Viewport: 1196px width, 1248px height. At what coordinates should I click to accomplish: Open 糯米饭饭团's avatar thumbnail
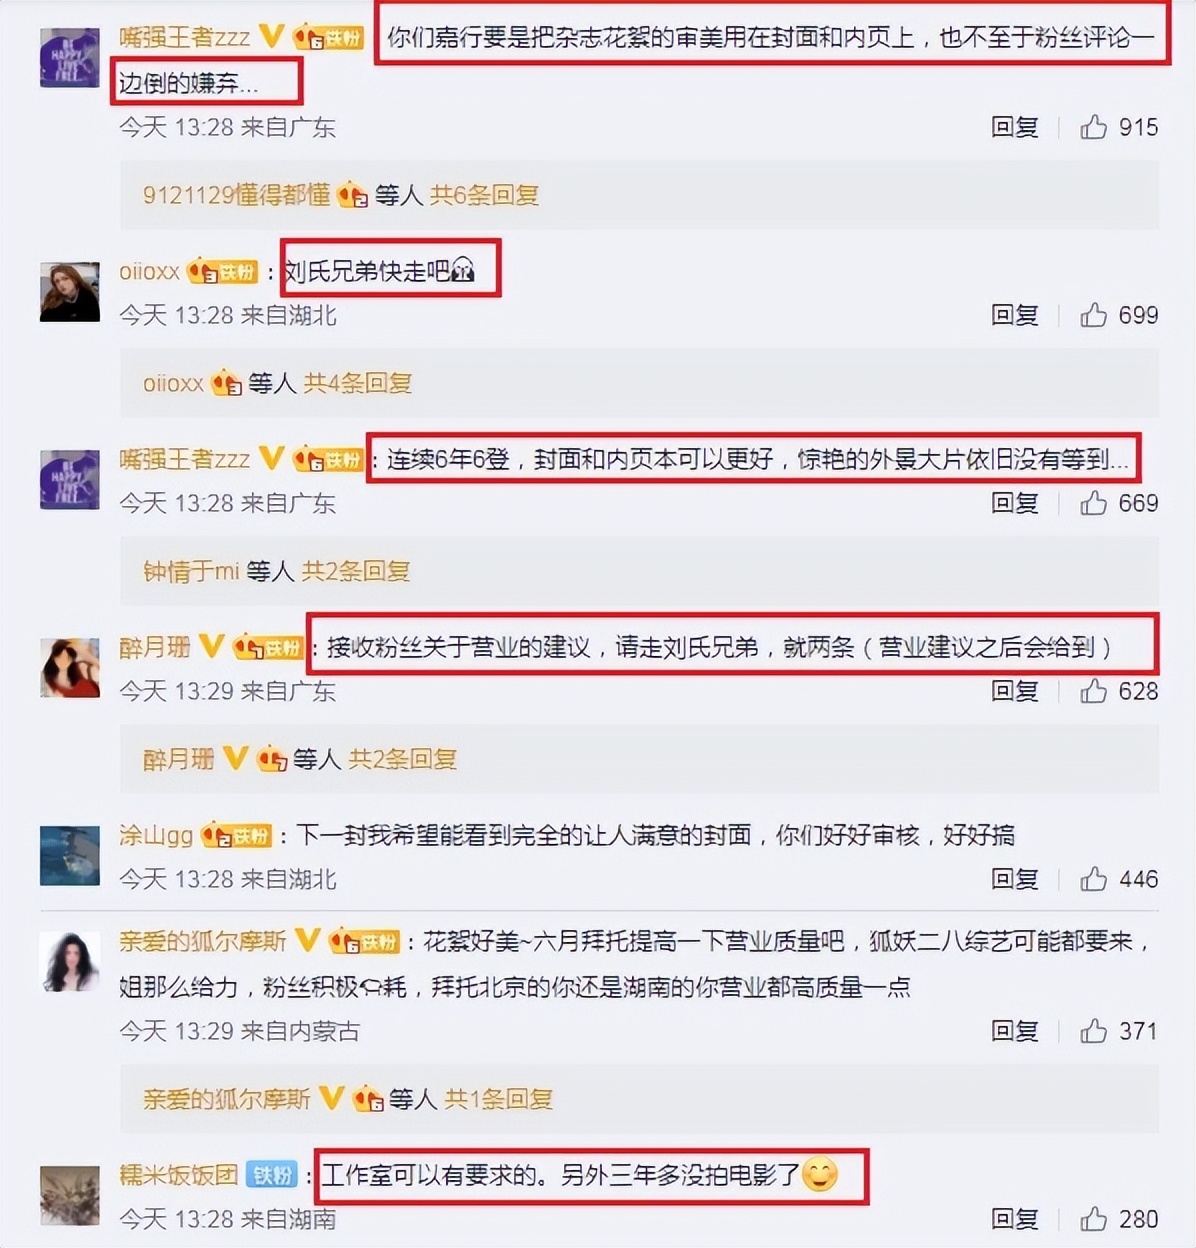70,1194
